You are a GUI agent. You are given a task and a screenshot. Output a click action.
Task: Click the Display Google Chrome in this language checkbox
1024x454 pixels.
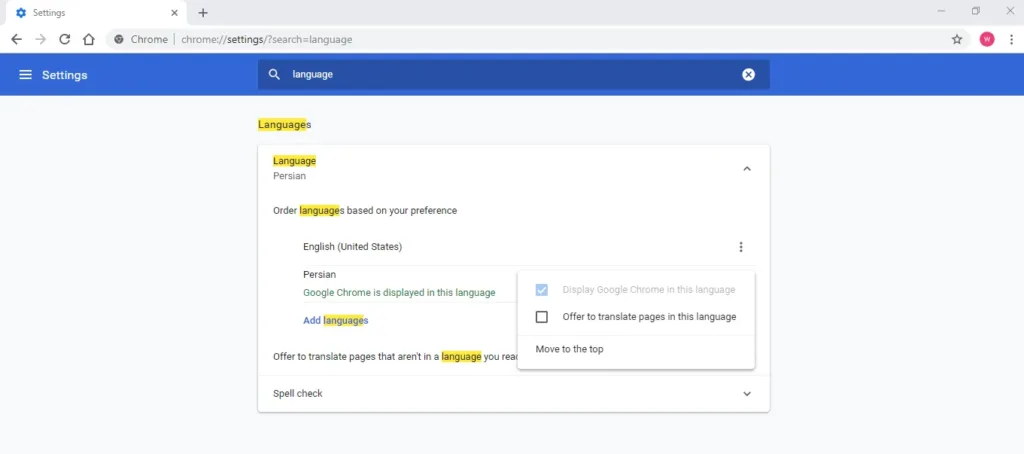(541, 289)
